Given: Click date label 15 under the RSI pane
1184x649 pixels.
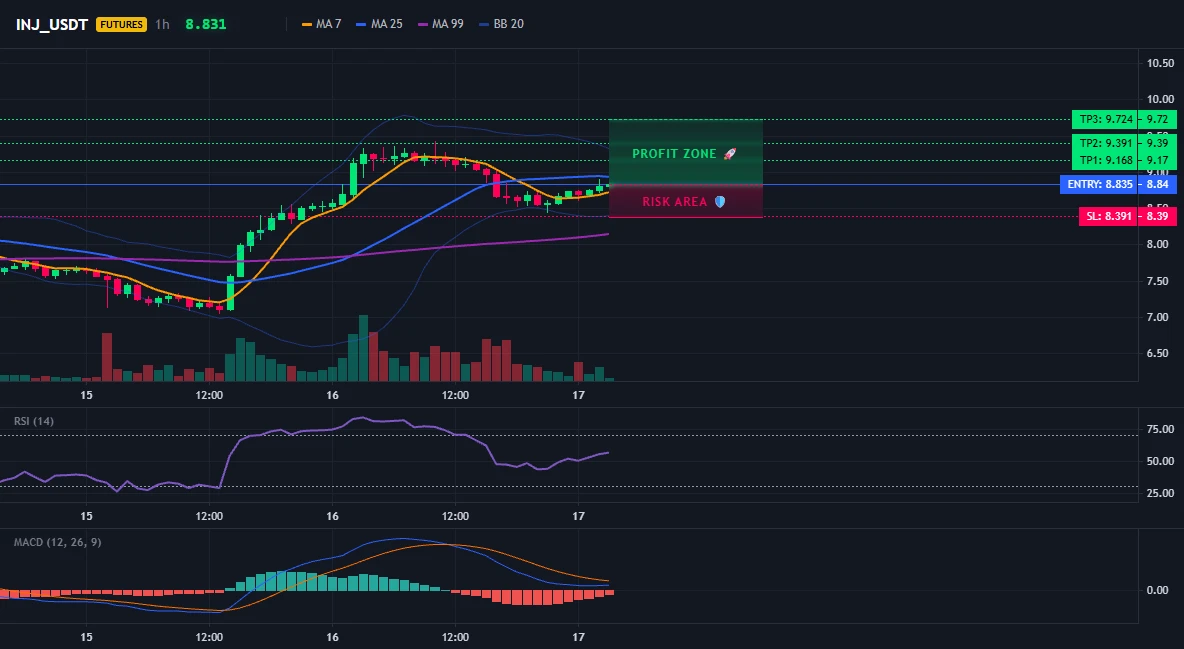Looking at the screenshot, I should (x=86, y=516).
